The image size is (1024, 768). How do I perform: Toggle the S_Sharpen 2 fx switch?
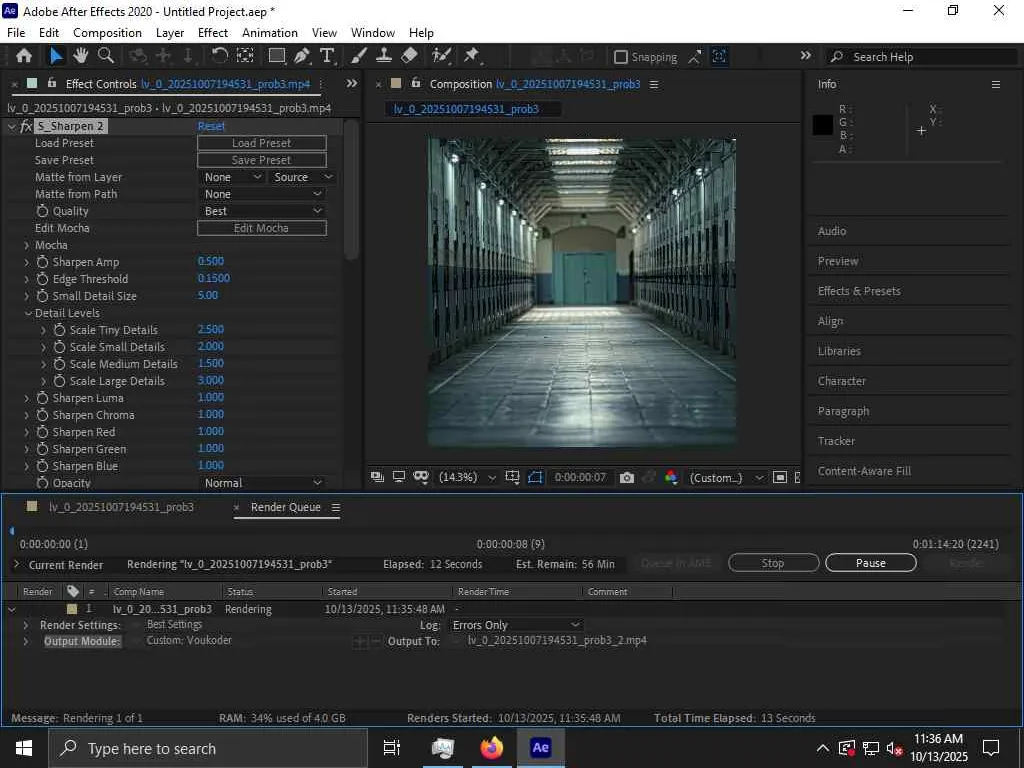[26, 127]
